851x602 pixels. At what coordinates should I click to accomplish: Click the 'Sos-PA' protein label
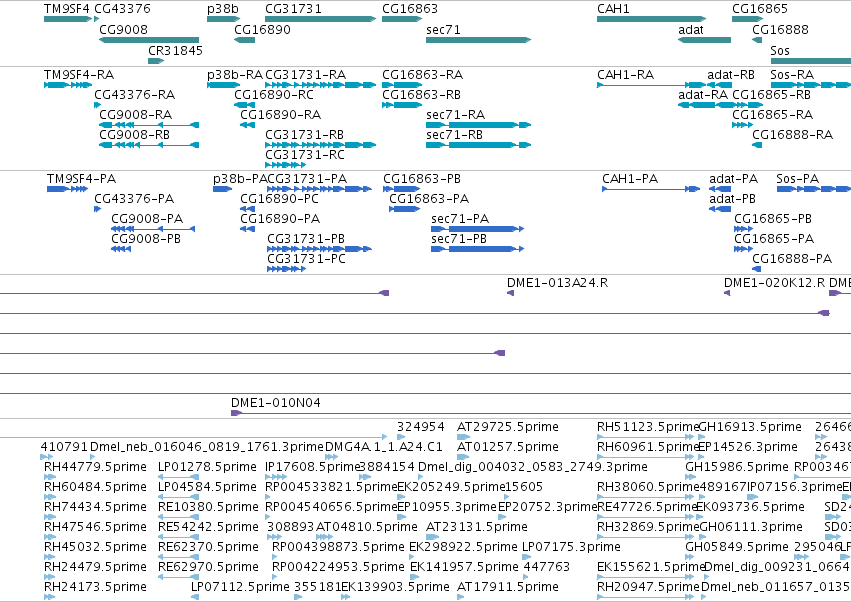[797, 179]
